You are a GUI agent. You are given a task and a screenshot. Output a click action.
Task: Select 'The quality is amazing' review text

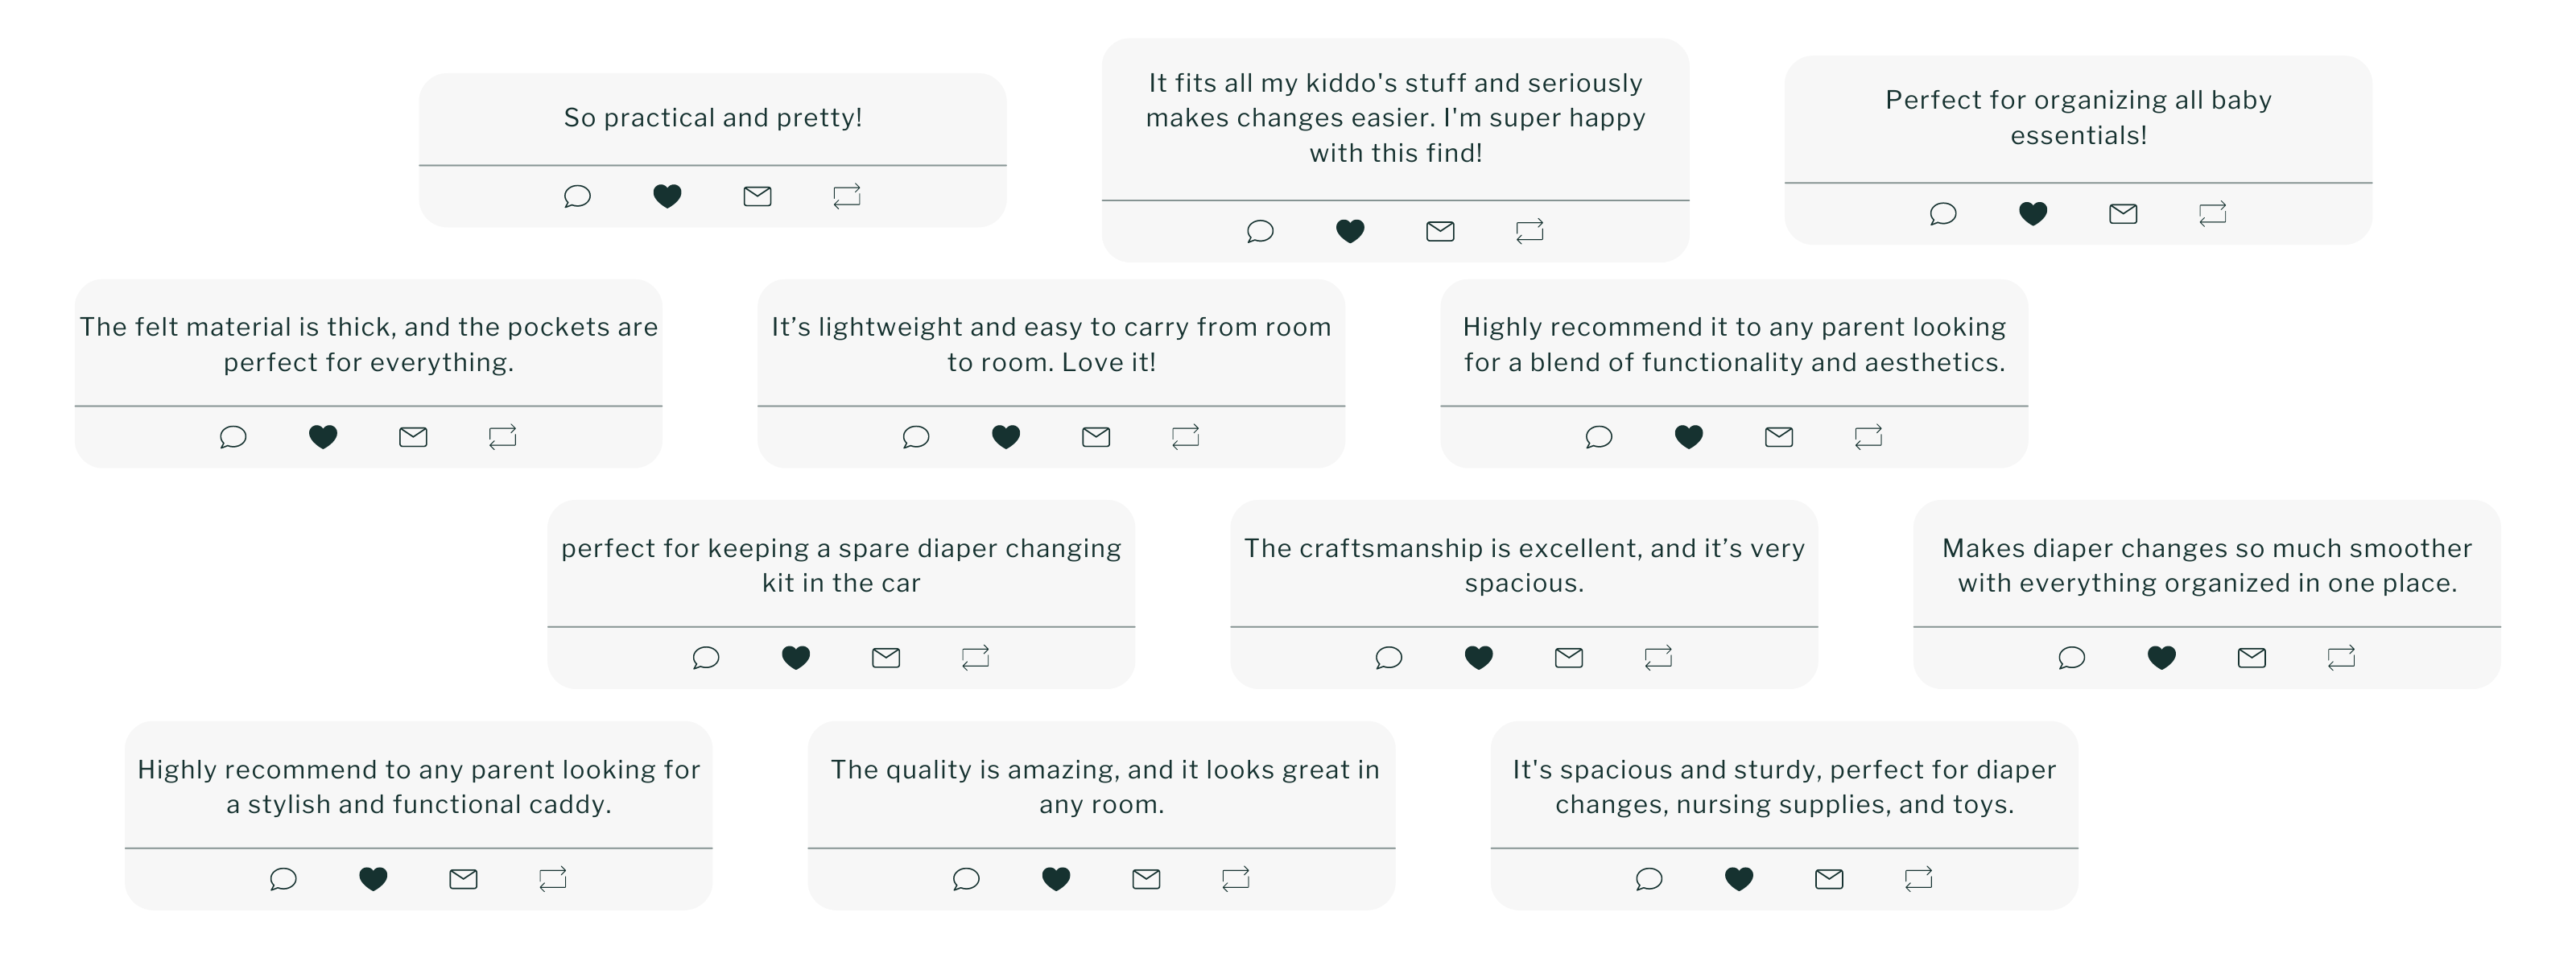click(1101, 787)
